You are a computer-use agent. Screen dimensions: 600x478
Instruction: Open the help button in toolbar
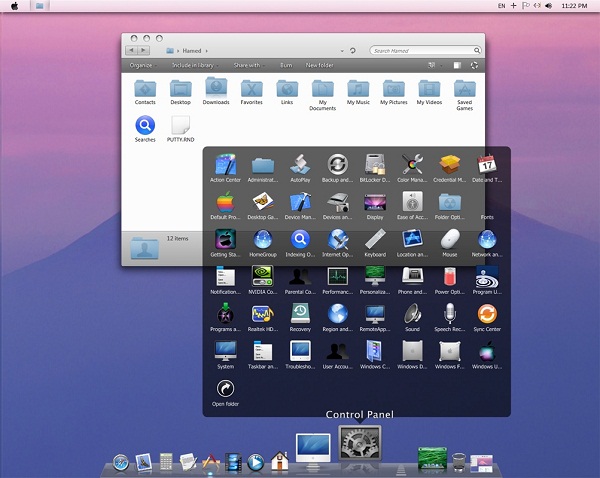[x=474, y=65]
